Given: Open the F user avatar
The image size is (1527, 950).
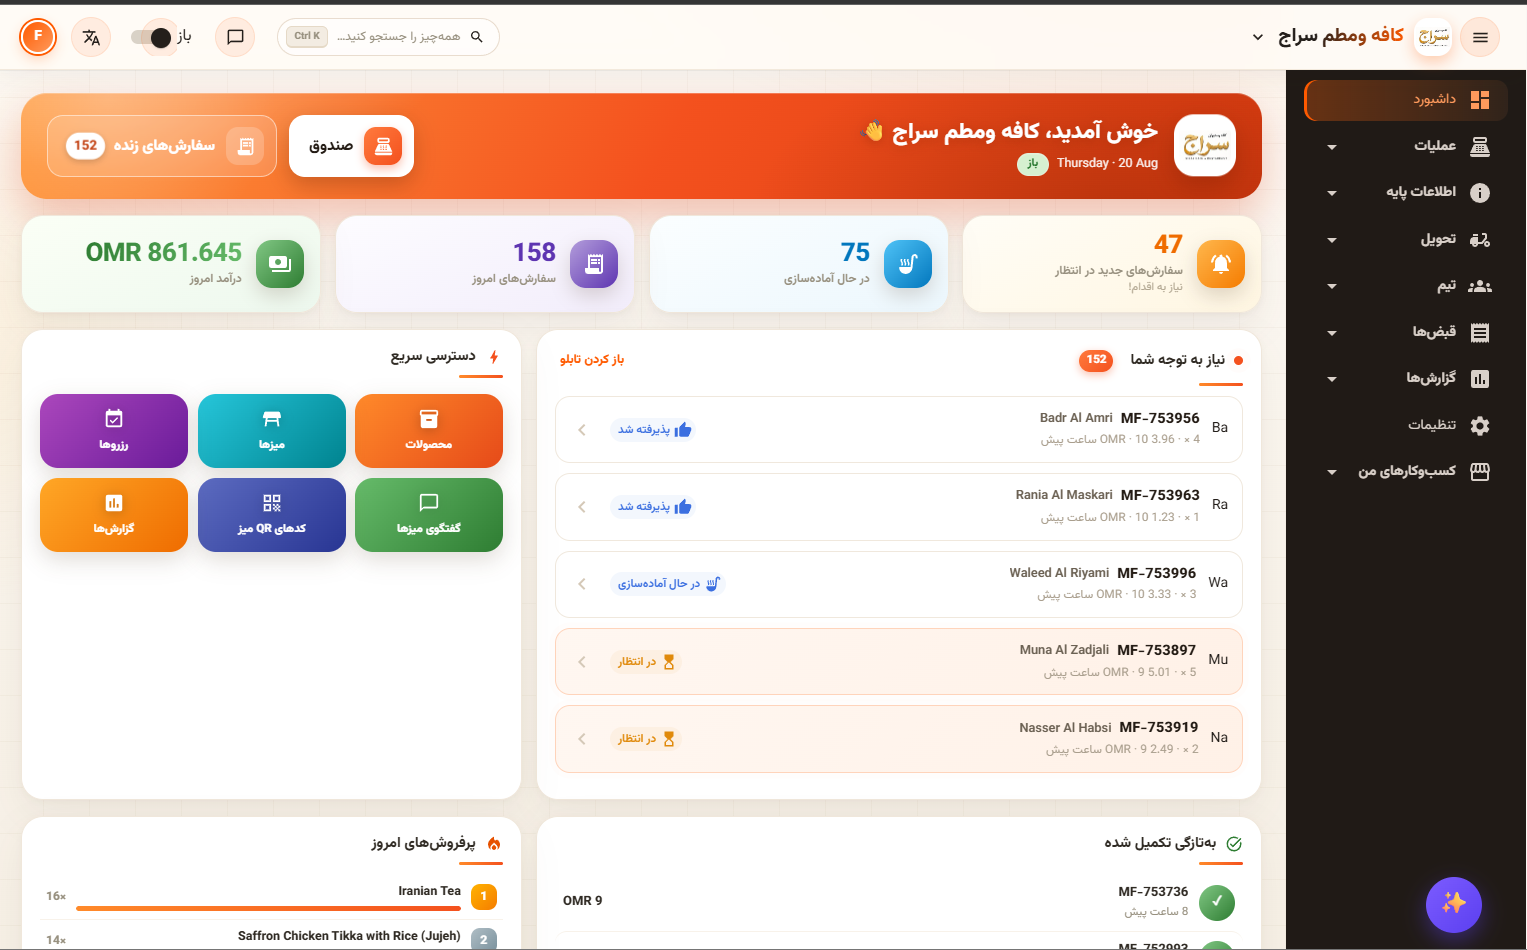Looking at the screenshot, I should (38, 37).
